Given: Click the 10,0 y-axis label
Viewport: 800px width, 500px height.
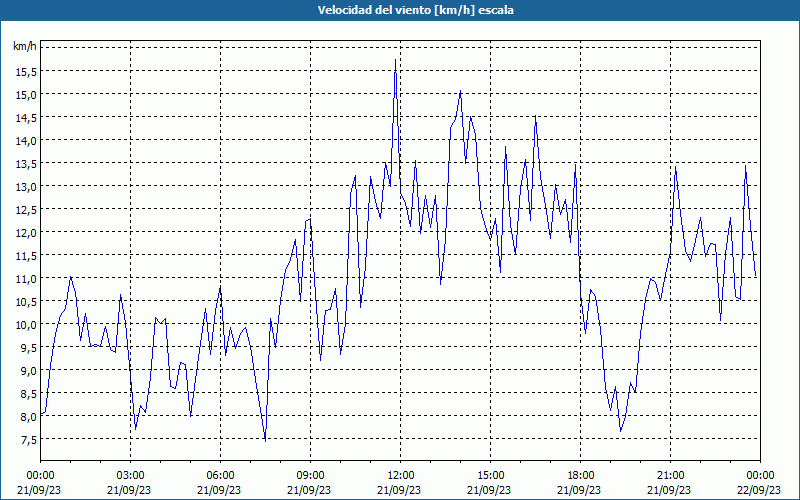Looking at the screenshot, I should 26,324.
